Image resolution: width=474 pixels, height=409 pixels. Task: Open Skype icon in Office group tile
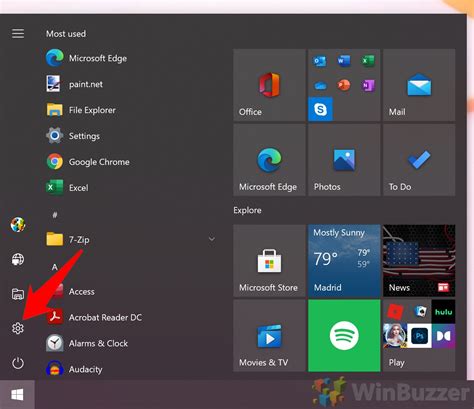[x=320, y=109]
